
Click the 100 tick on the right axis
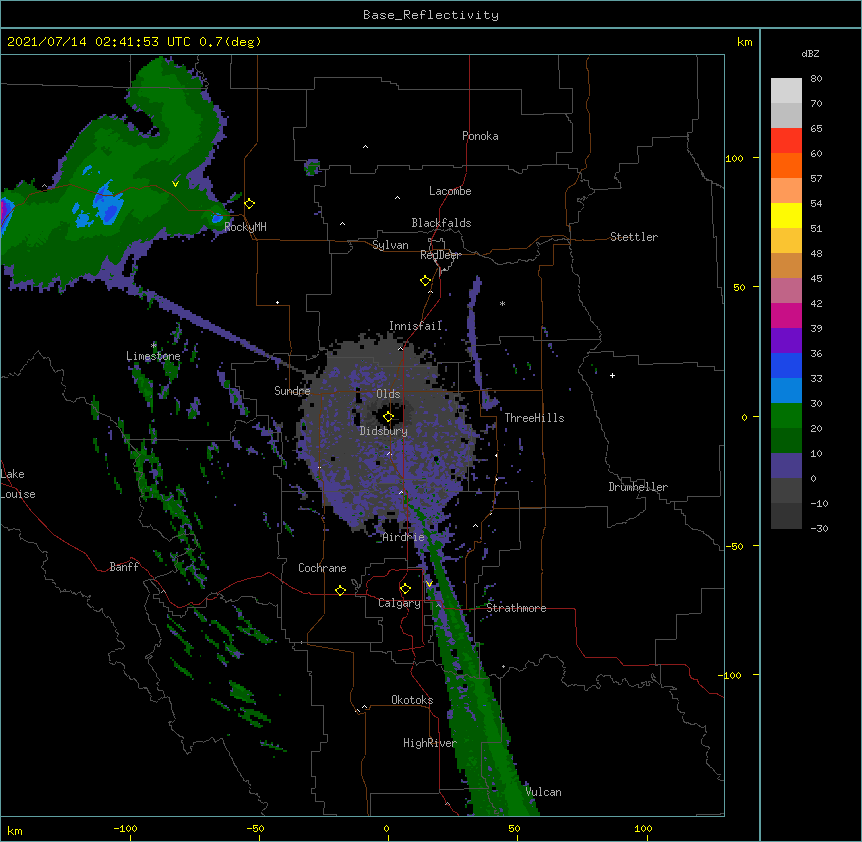click(x=734, y=158)
